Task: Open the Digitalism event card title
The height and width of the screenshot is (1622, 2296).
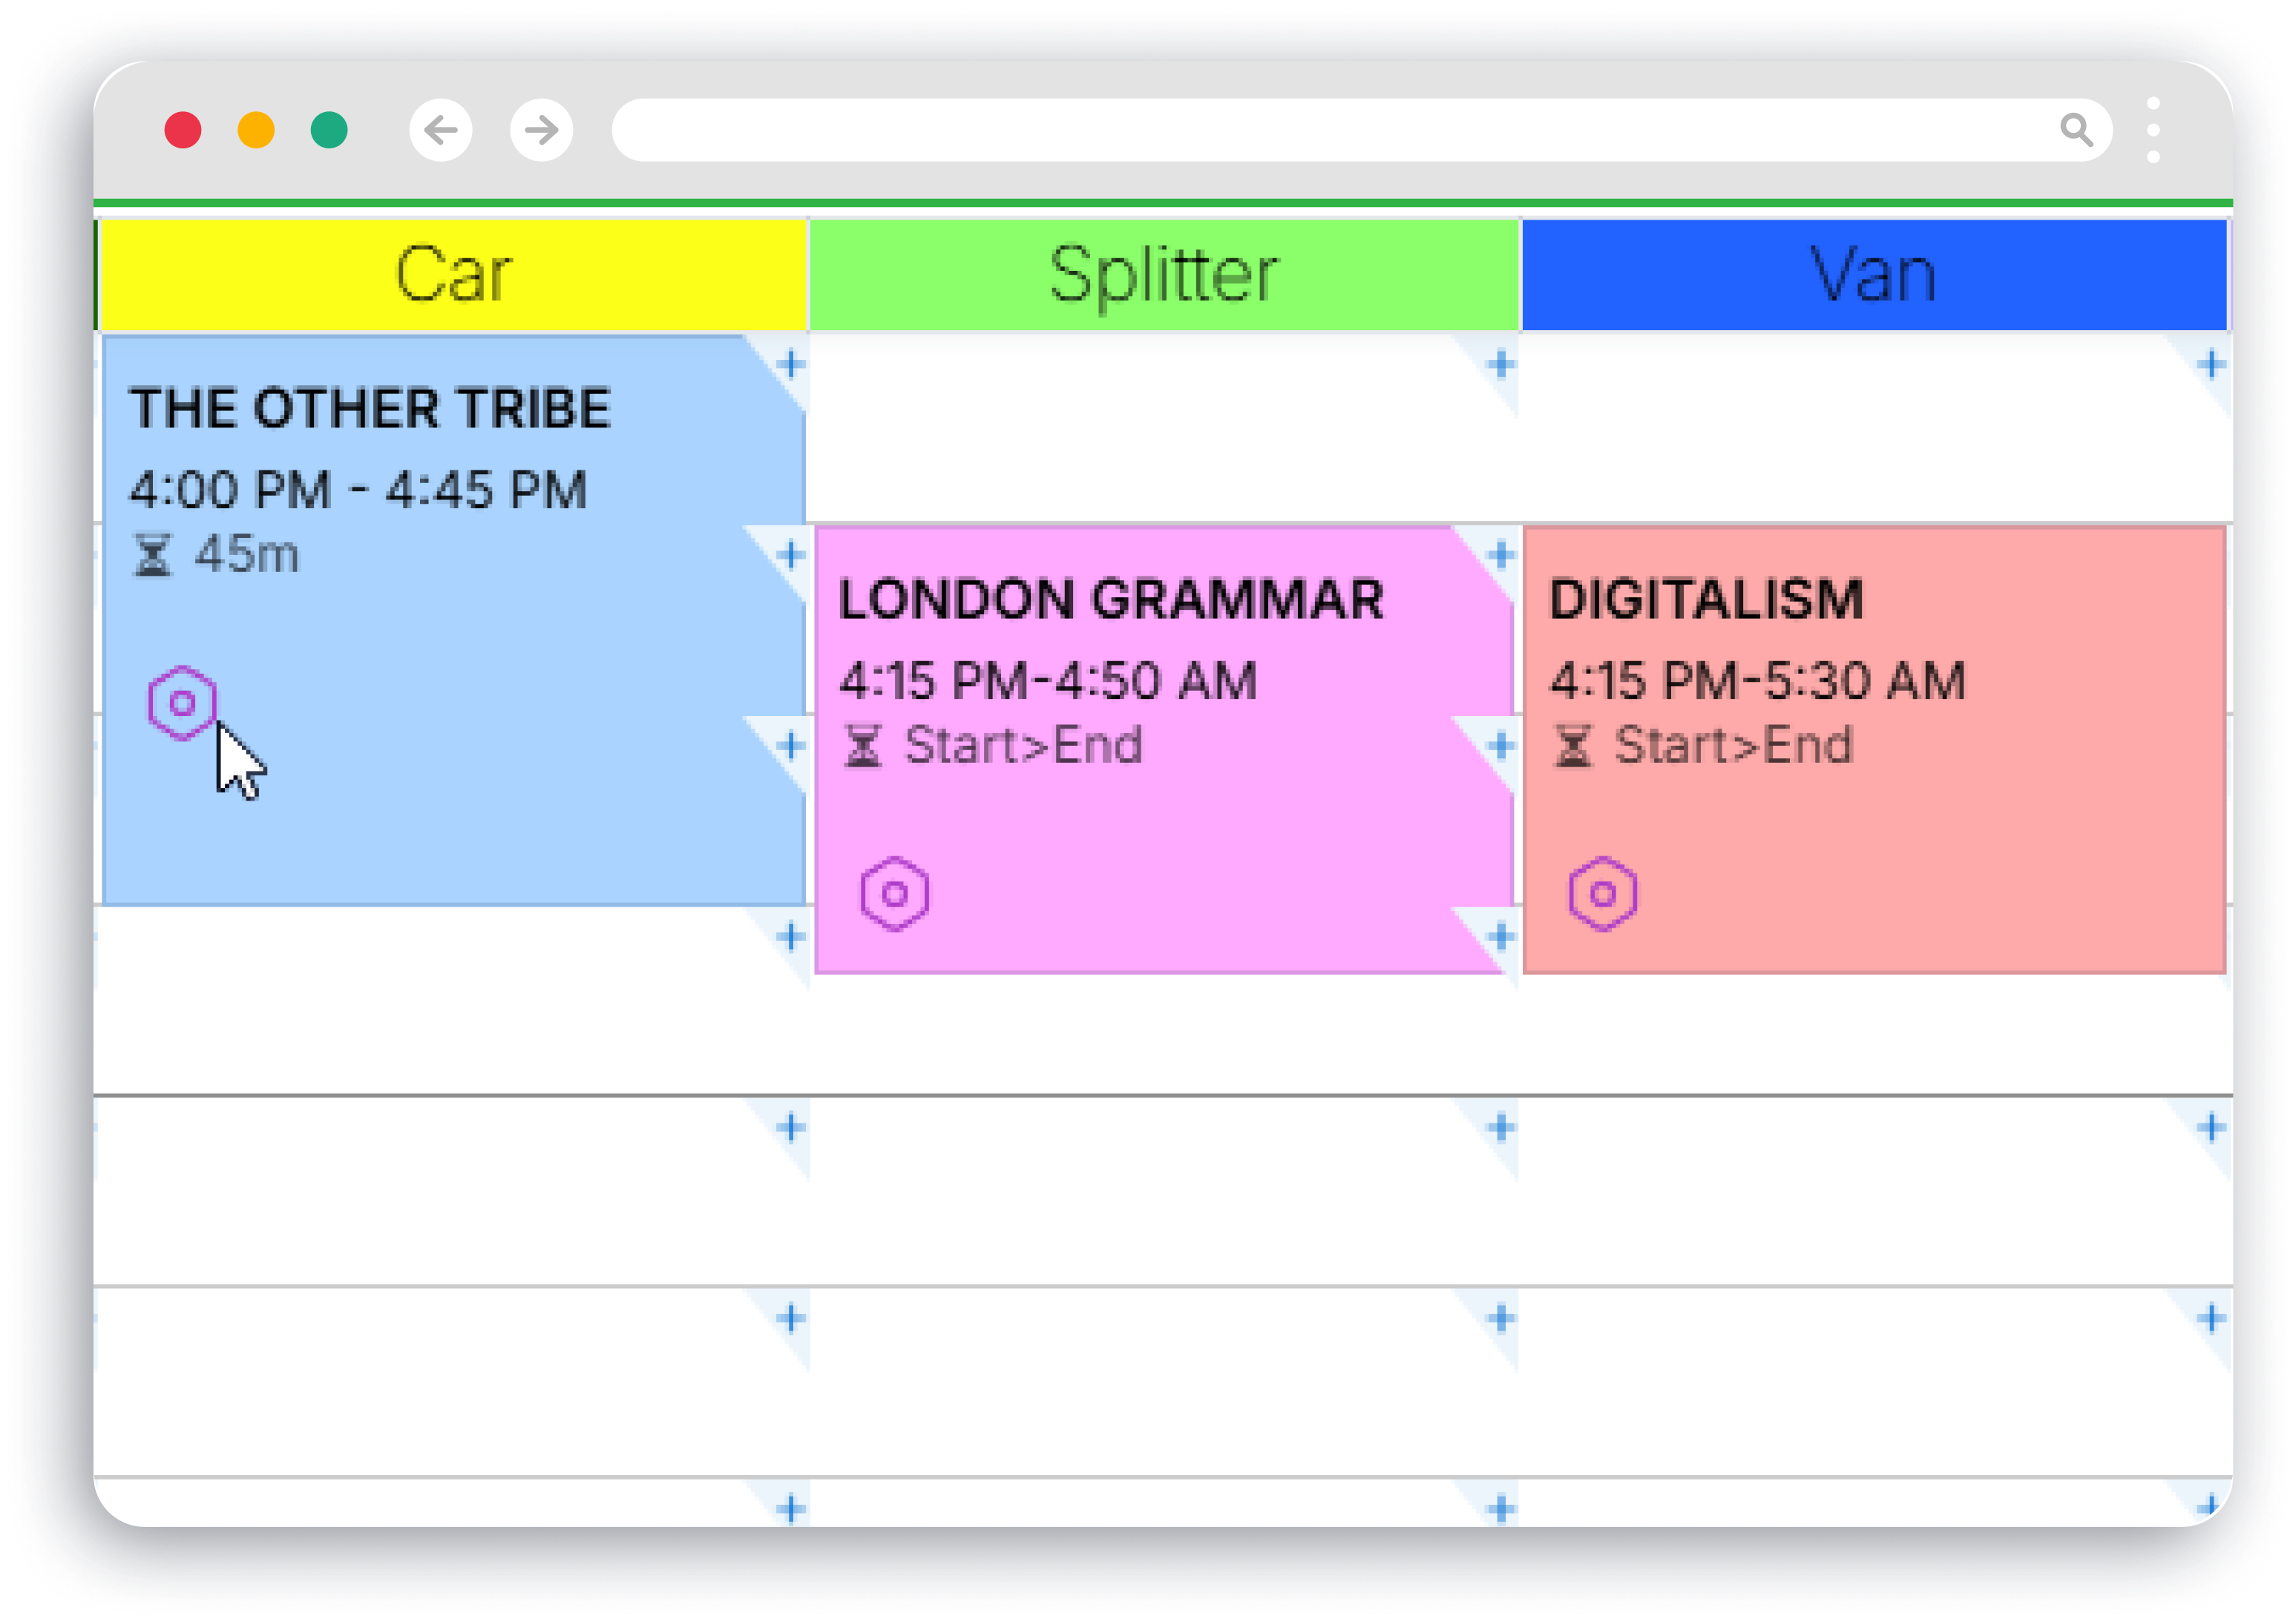Action: (1706, 600)
